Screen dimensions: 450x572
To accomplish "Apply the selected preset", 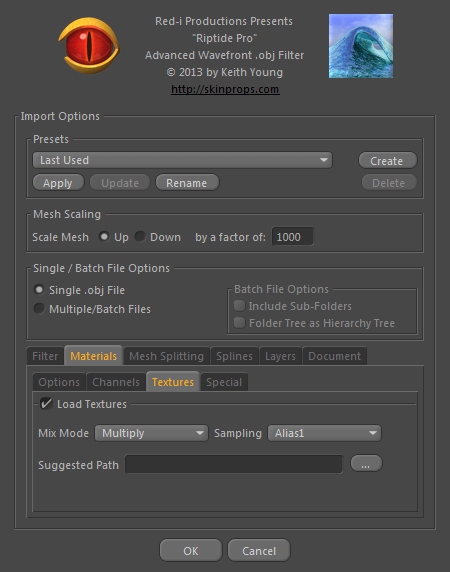I will point(58,183).
